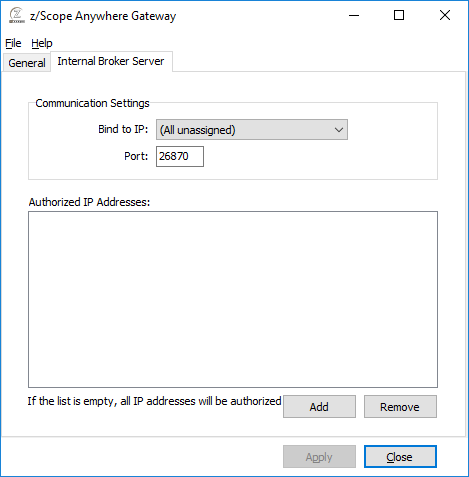Image resolution: width=469 pixels, height=477 pixels.
Task: Click the z/Scope Anywhere Gateway title text
Action: click(x=103, y=16)
